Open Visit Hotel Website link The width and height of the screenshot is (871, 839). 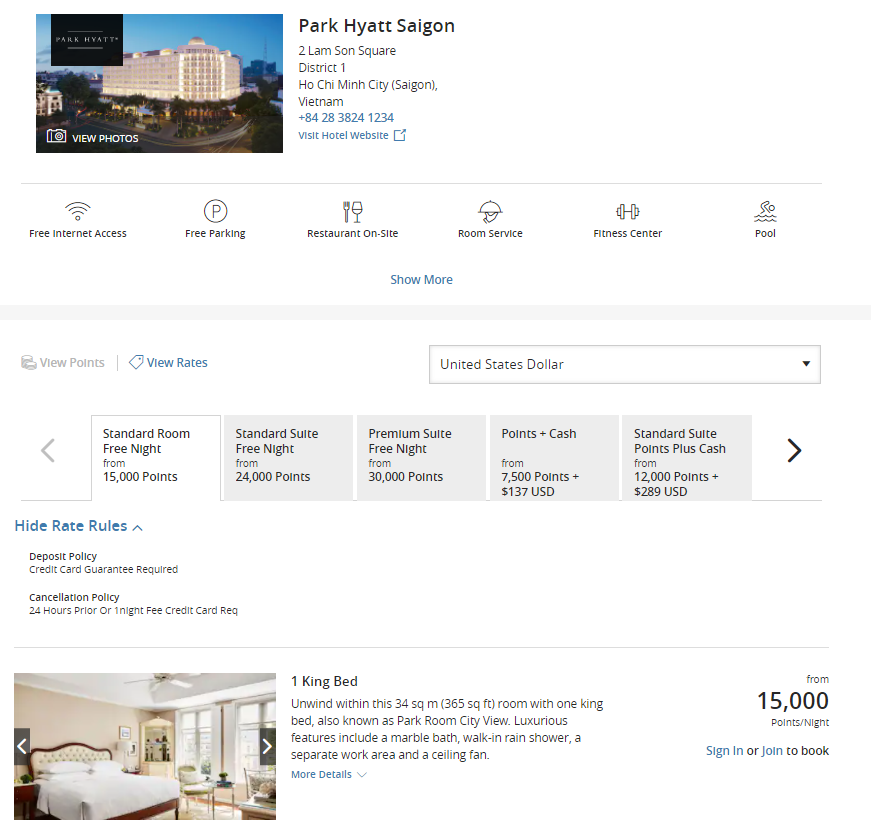352,135
